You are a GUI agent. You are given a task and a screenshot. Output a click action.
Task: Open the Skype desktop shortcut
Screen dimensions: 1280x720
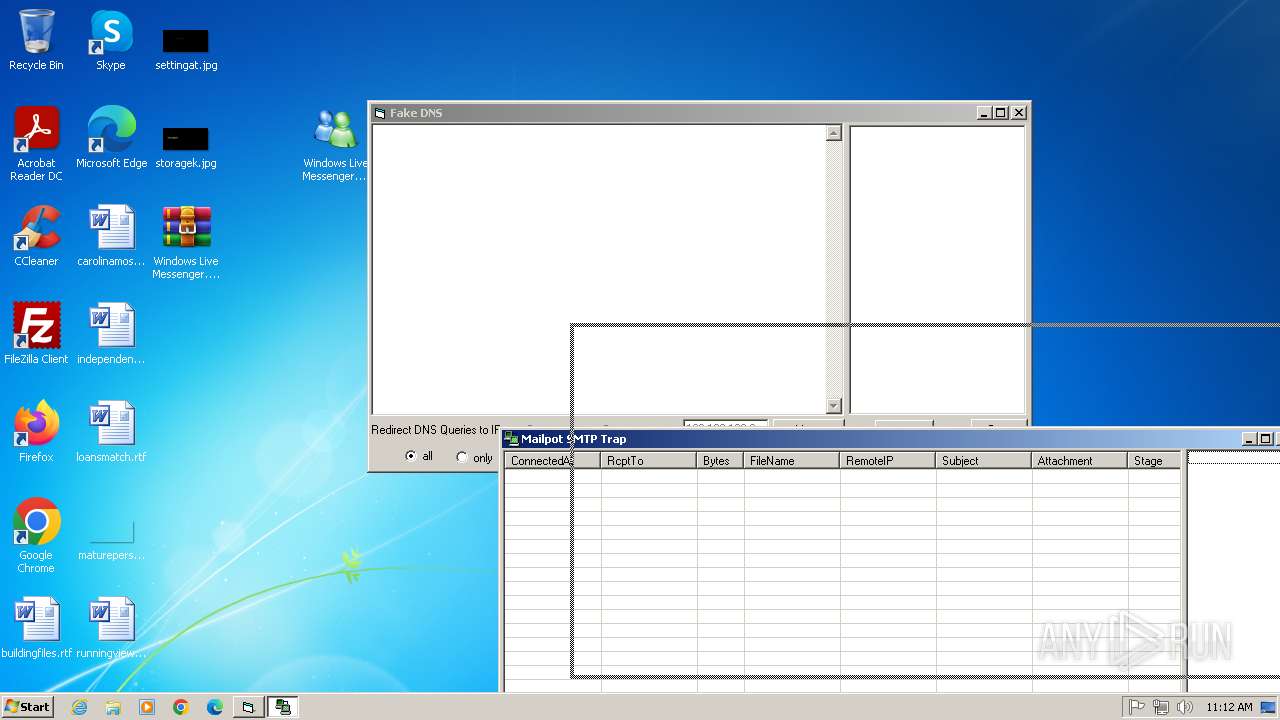click(x=111, y=40)
